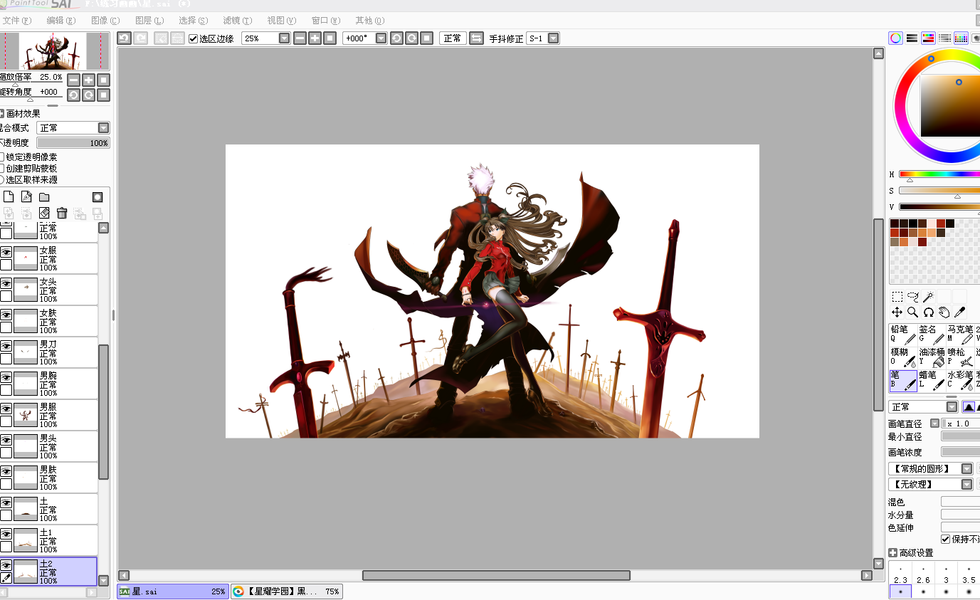Show the color wheel panel icon
Image resolution: width=980 pixels, height=600 pixels.
click(x=896, y=38)
